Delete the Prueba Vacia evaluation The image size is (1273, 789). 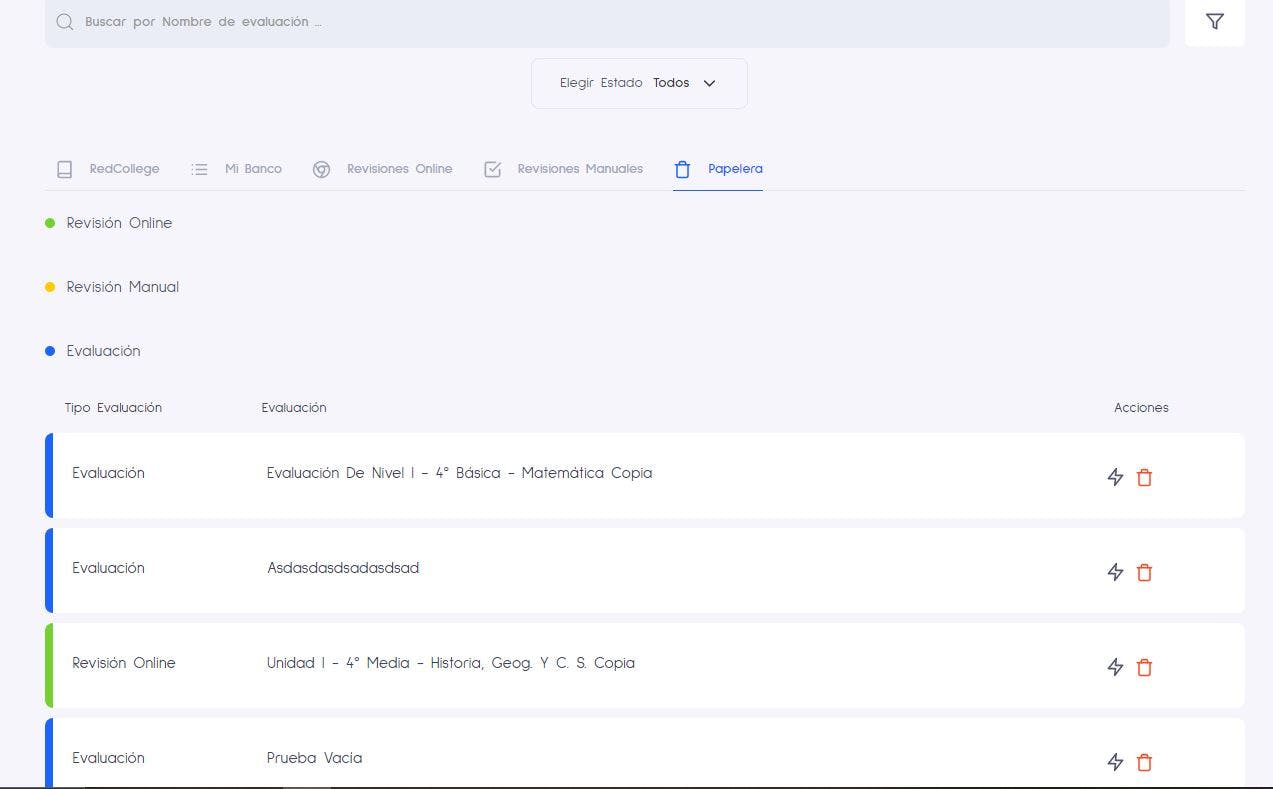1144,762
